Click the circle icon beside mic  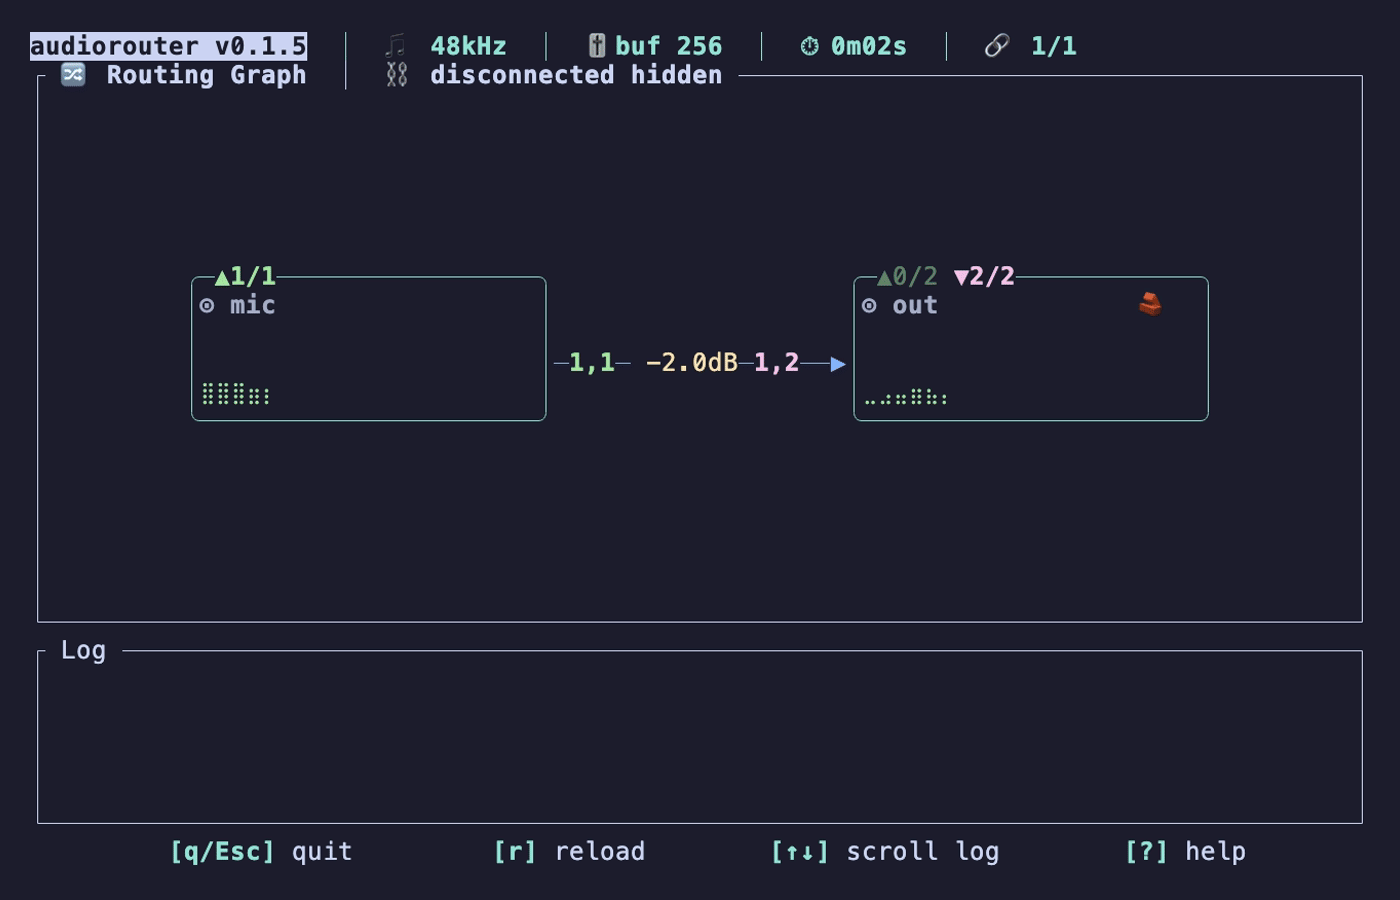coord(207,306)
